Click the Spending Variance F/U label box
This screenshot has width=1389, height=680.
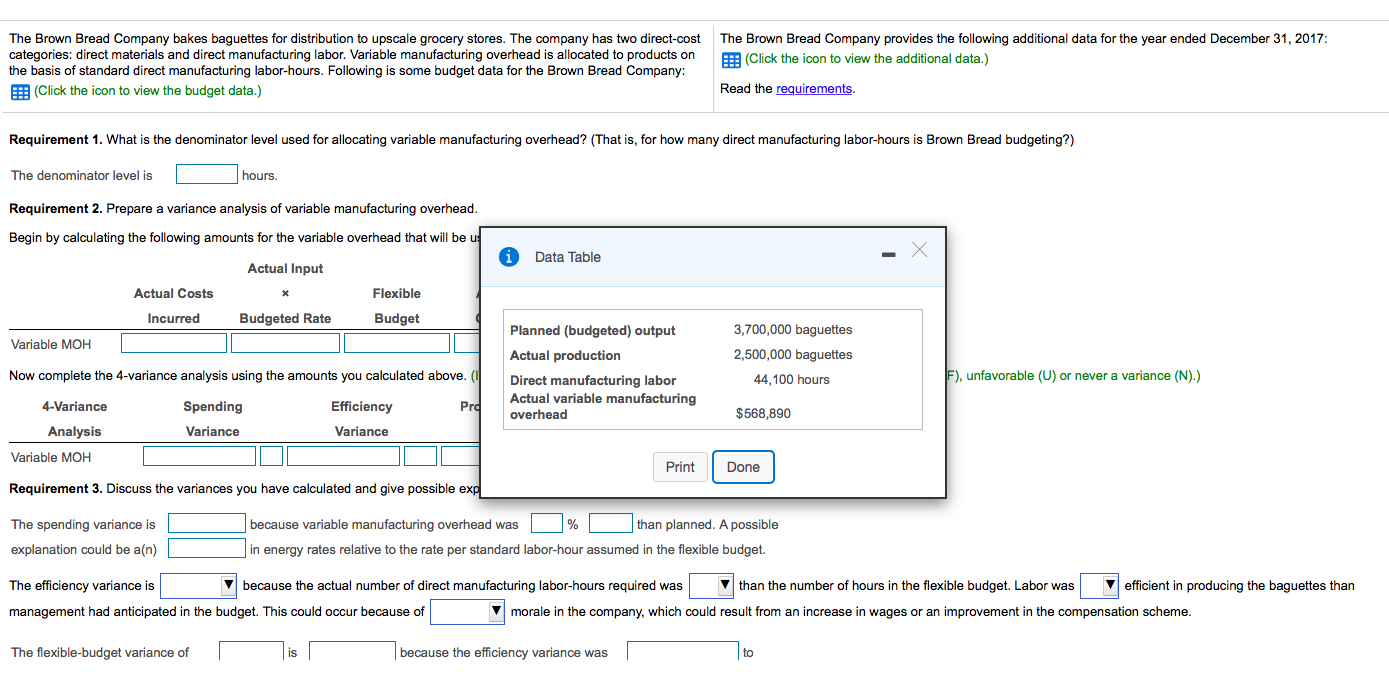pyautogui.click(x=272, y=456)
